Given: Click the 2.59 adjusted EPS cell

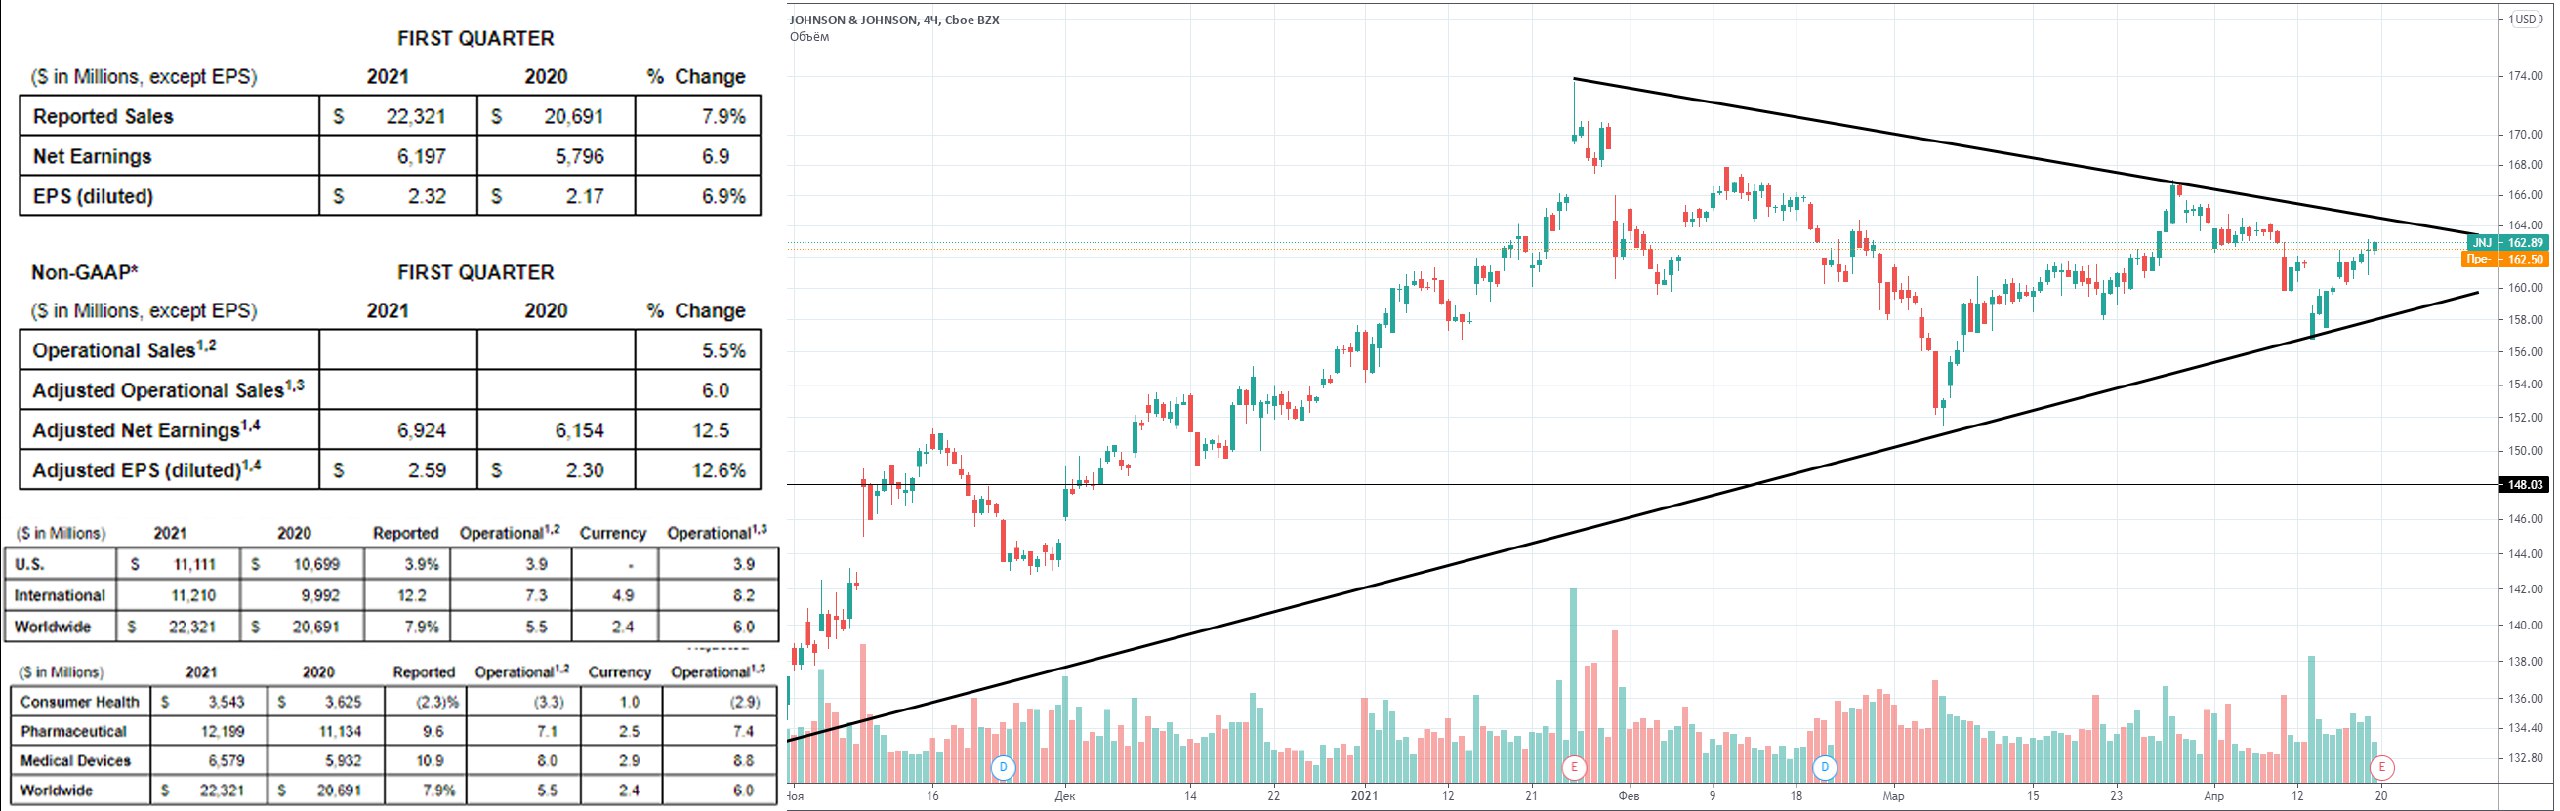Looking at the screenshot, I should [427, 470].
